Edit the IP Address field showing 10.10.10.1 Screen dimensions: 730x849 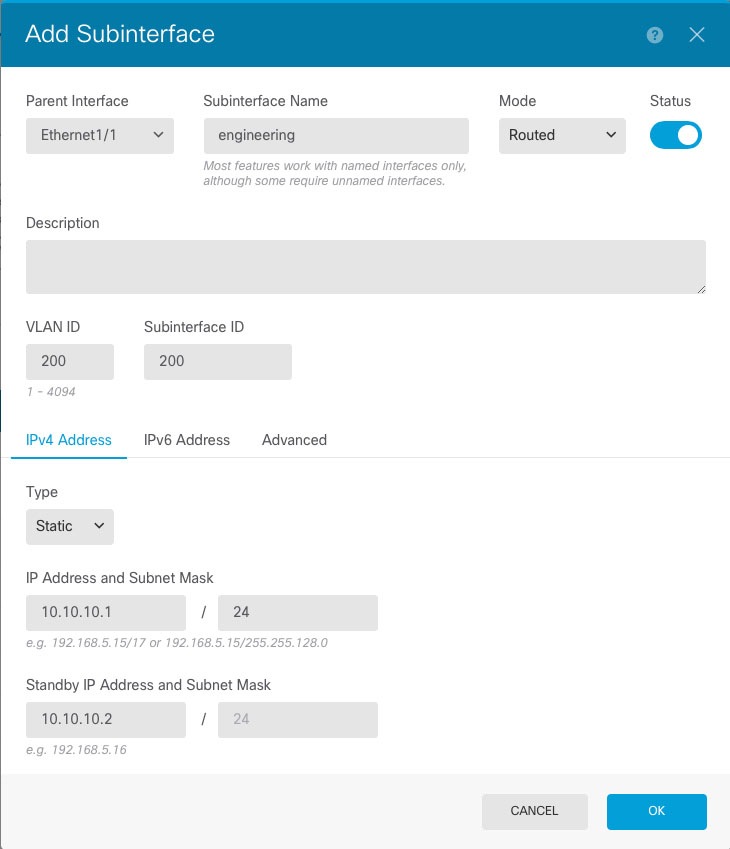(105, 612)
